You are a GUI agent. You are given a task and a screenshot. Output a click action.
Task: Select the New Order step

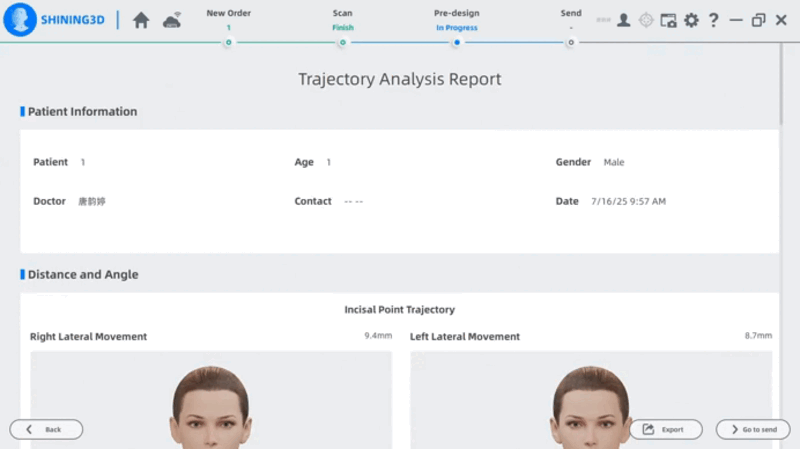click(229, 13)
